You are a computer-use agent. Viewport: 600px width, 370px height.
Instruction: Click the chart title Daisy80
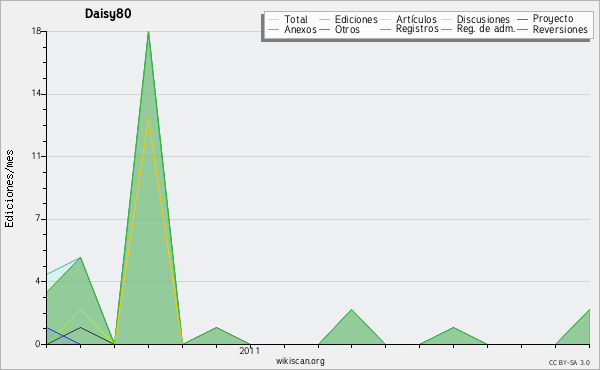point(108,13)
